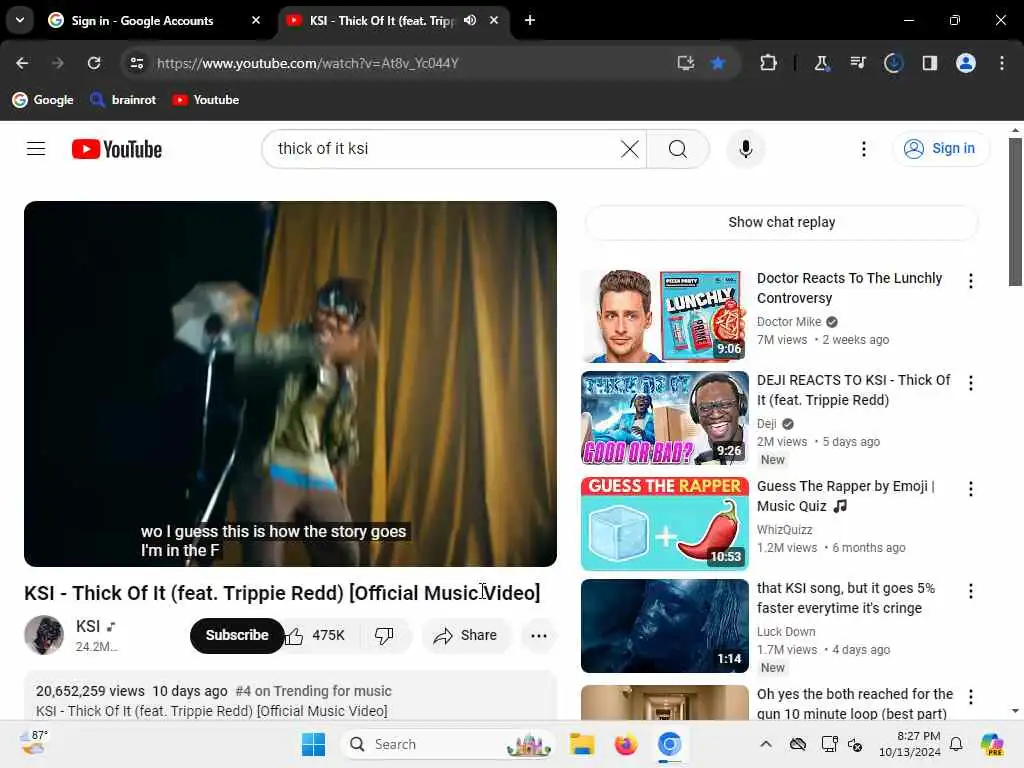Open Chrome three-dot menu
The image size is (1024, 768).
1002,63
